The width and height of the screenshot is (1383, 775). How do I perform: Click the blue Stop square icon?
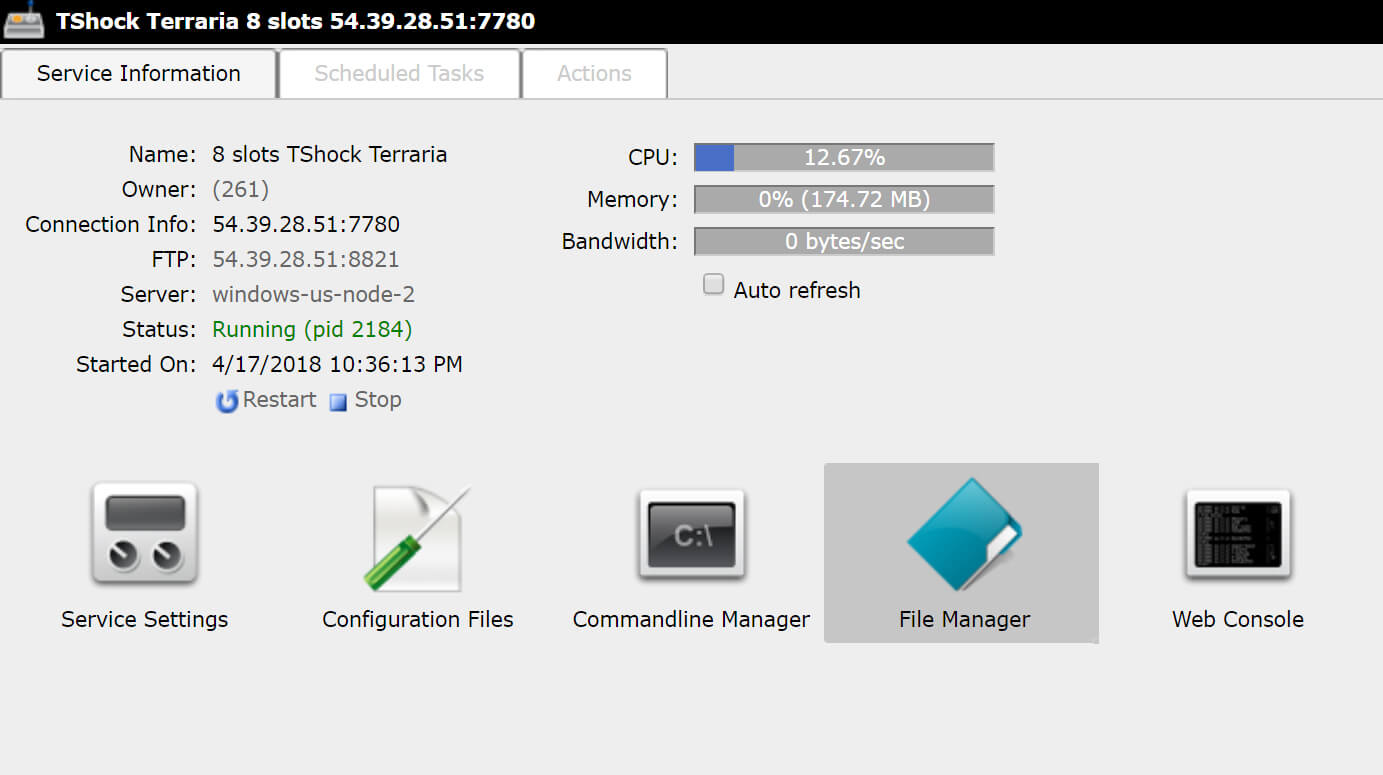tap(339, 402)
